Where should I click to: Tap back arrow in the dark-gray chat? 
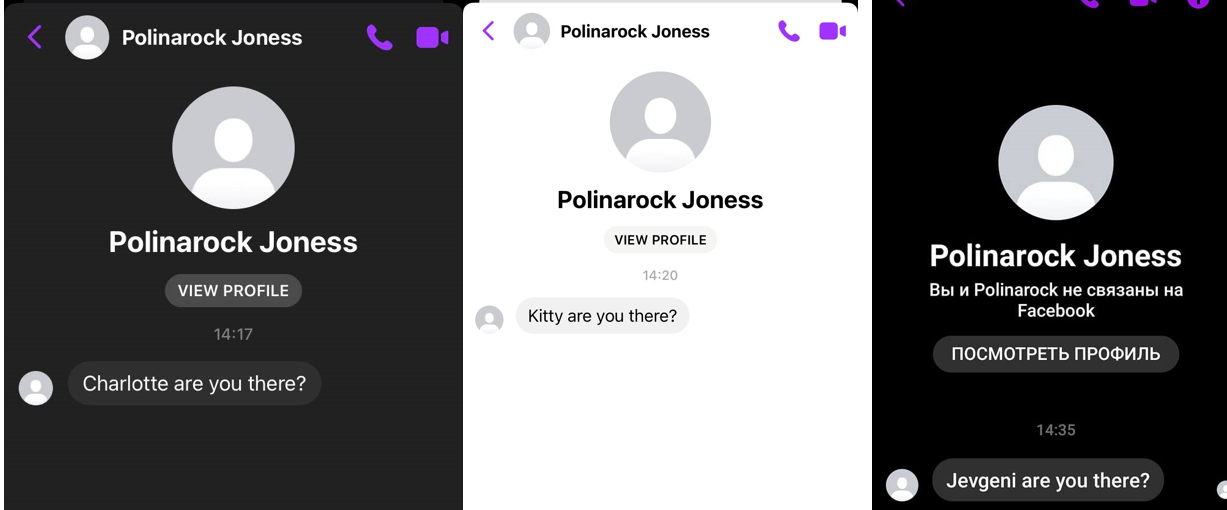[x=35, y=38]
